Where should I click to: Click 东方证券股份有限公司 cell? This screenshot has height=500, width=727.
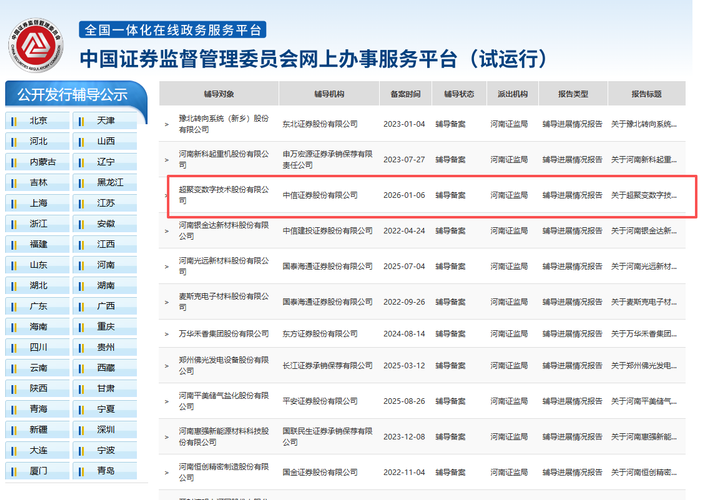[320, 333]
